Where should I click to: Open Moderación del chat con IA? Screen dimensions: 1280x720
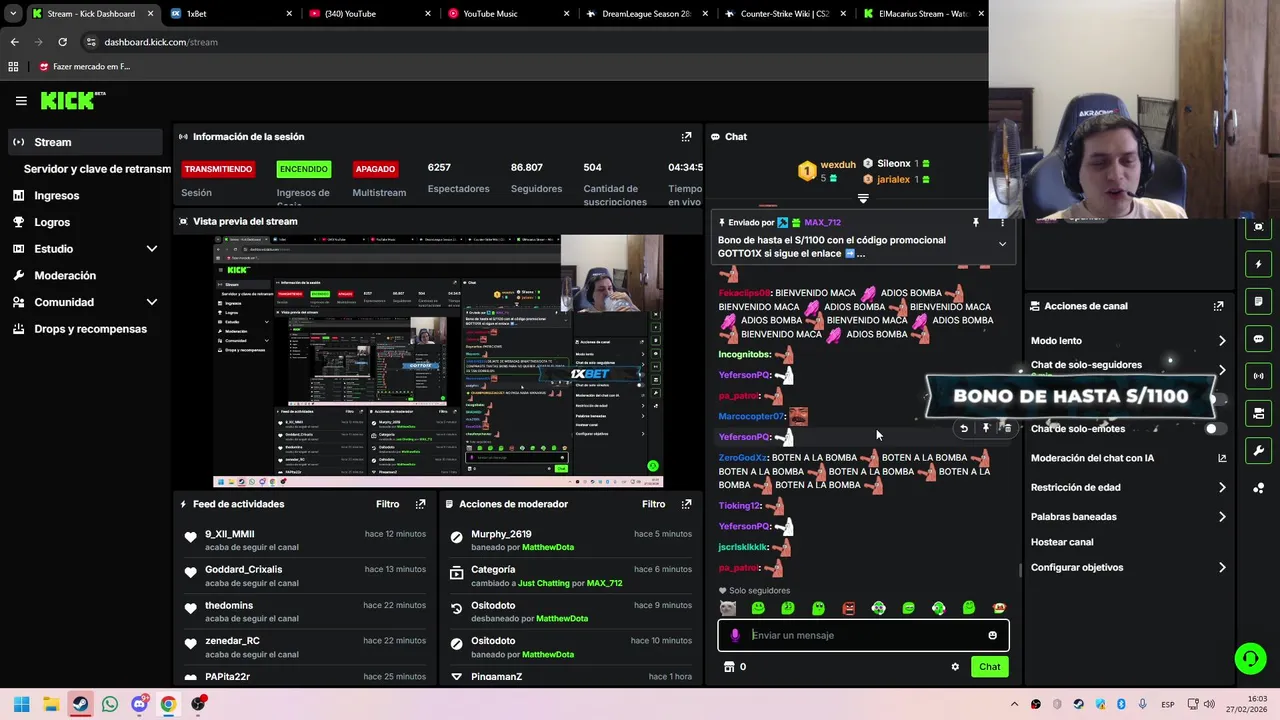1127,458
